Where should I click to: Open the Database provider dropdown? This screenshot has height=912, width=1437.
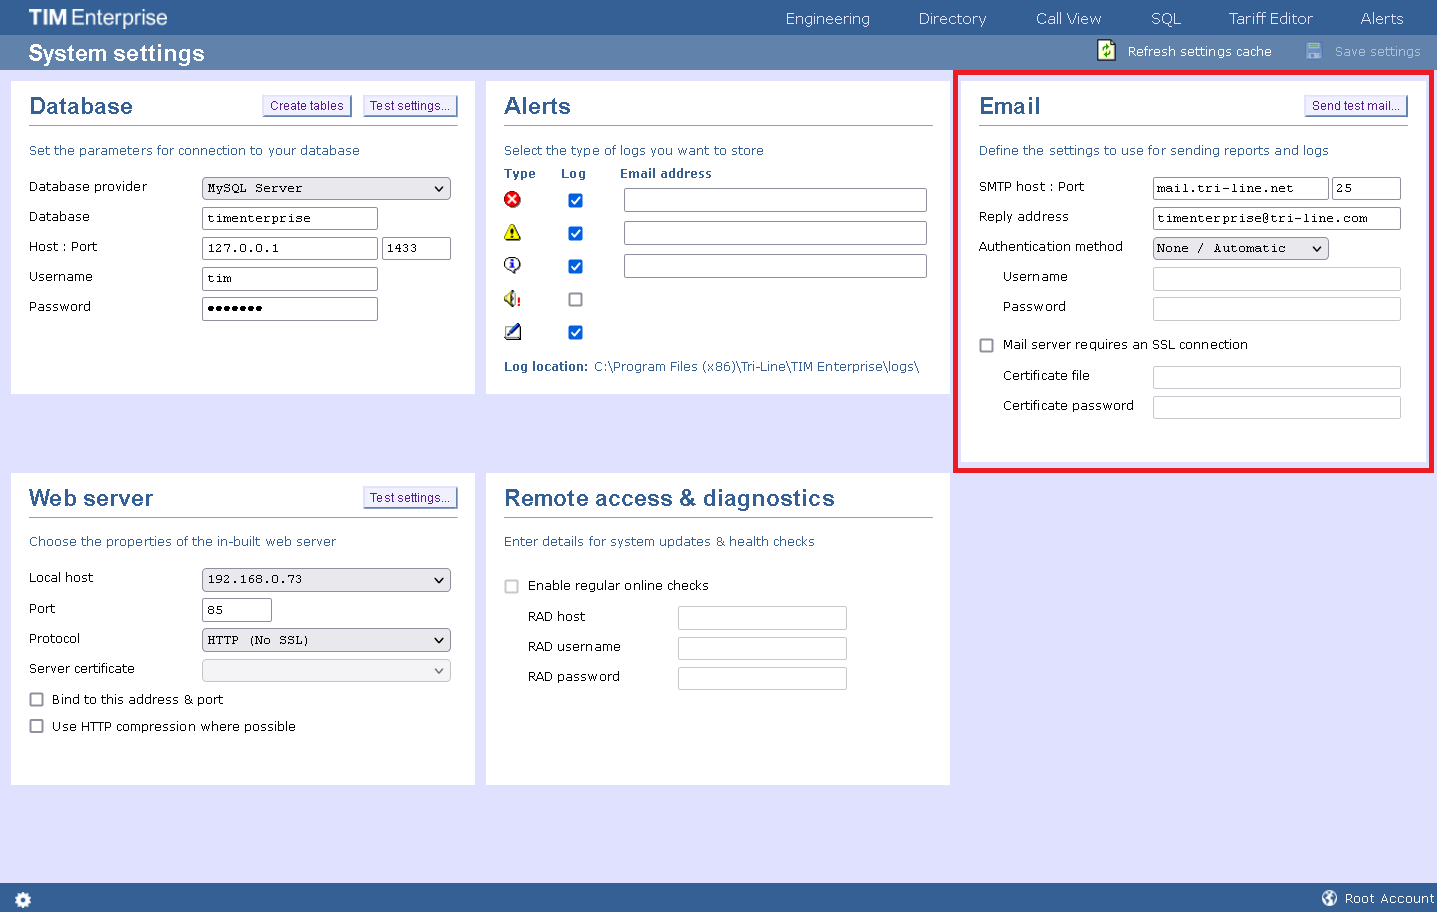[x=326, y=188]
